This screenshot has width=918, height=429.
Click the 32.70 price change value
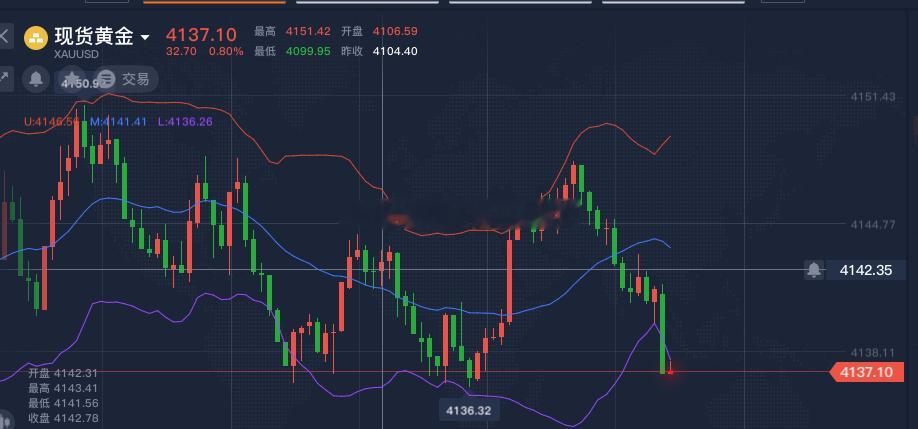point(181,52)
